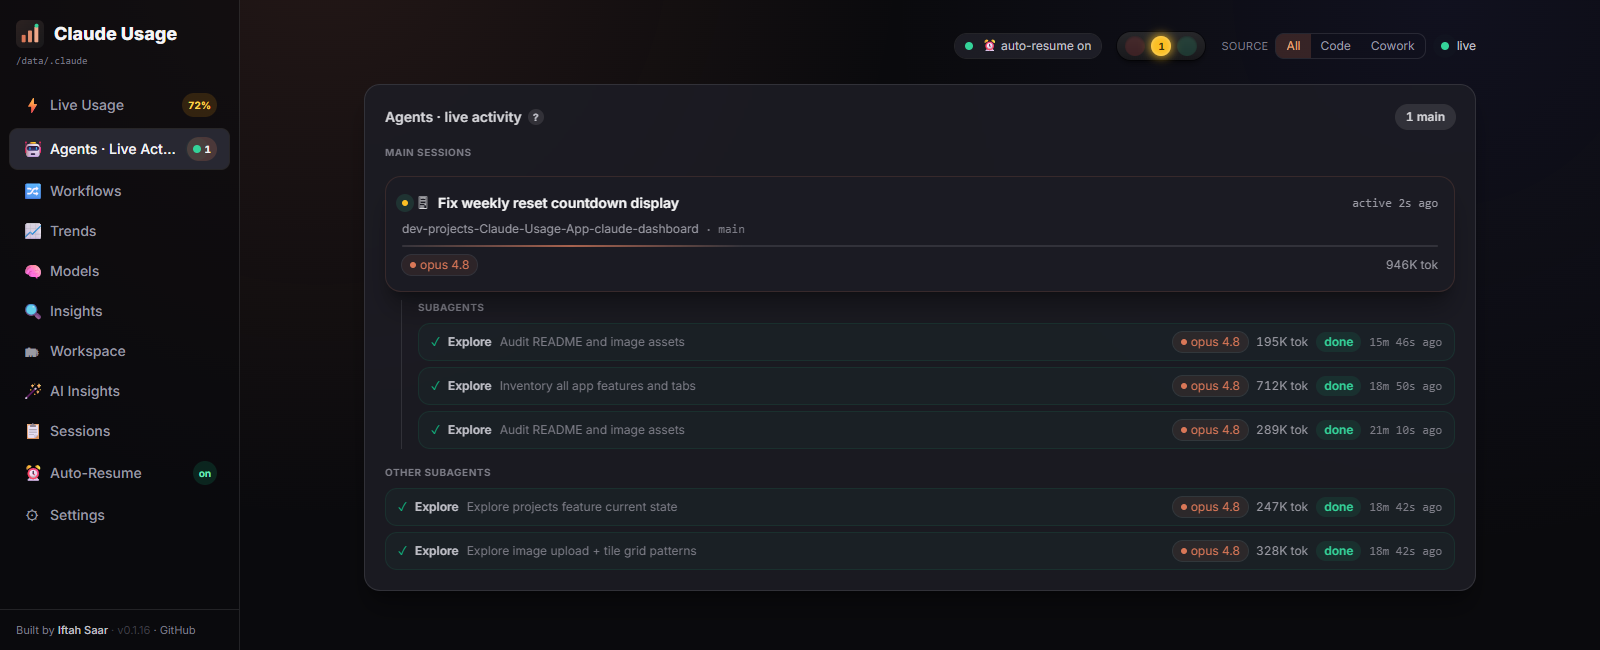Open Trends using the chart icon
Screen dimensions: 1600x650
pos(33,231)
